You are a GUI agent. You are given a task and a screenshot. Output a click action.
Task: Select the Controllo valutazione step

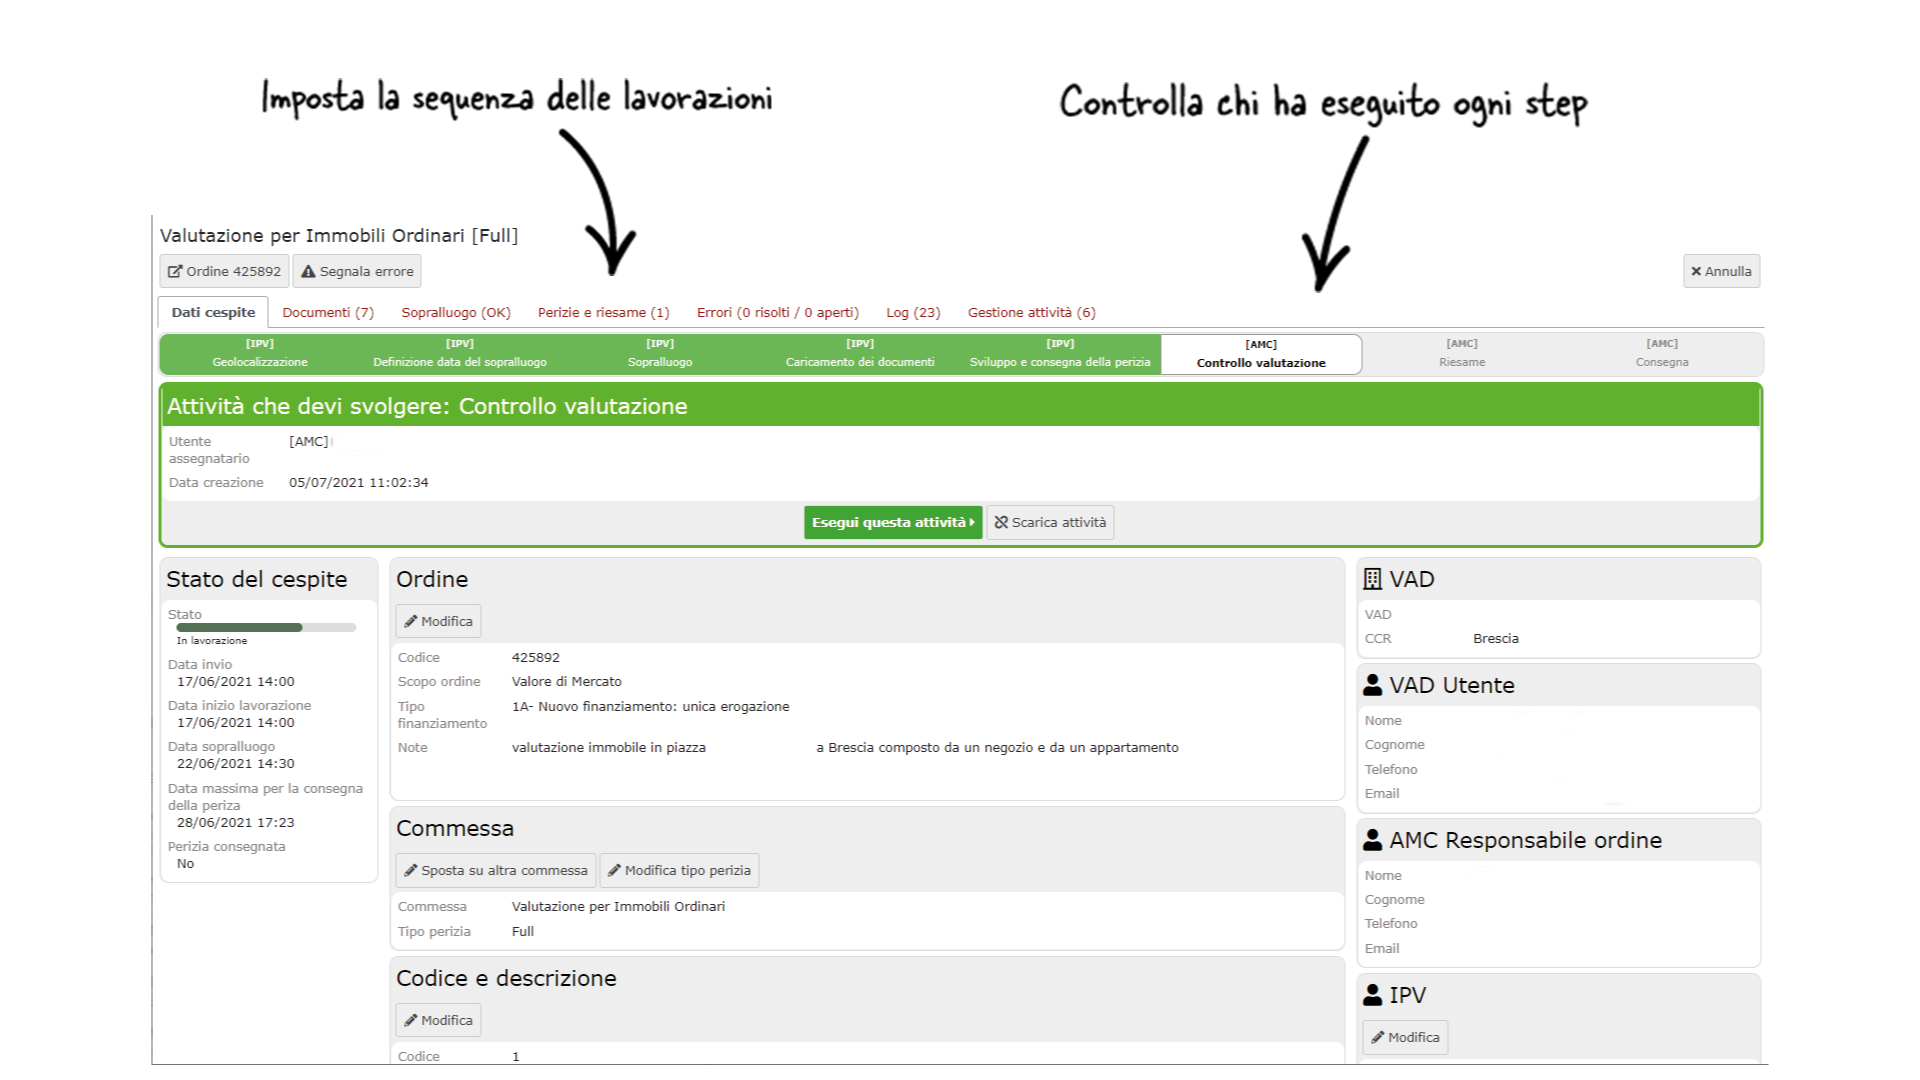coord(1261,354)
